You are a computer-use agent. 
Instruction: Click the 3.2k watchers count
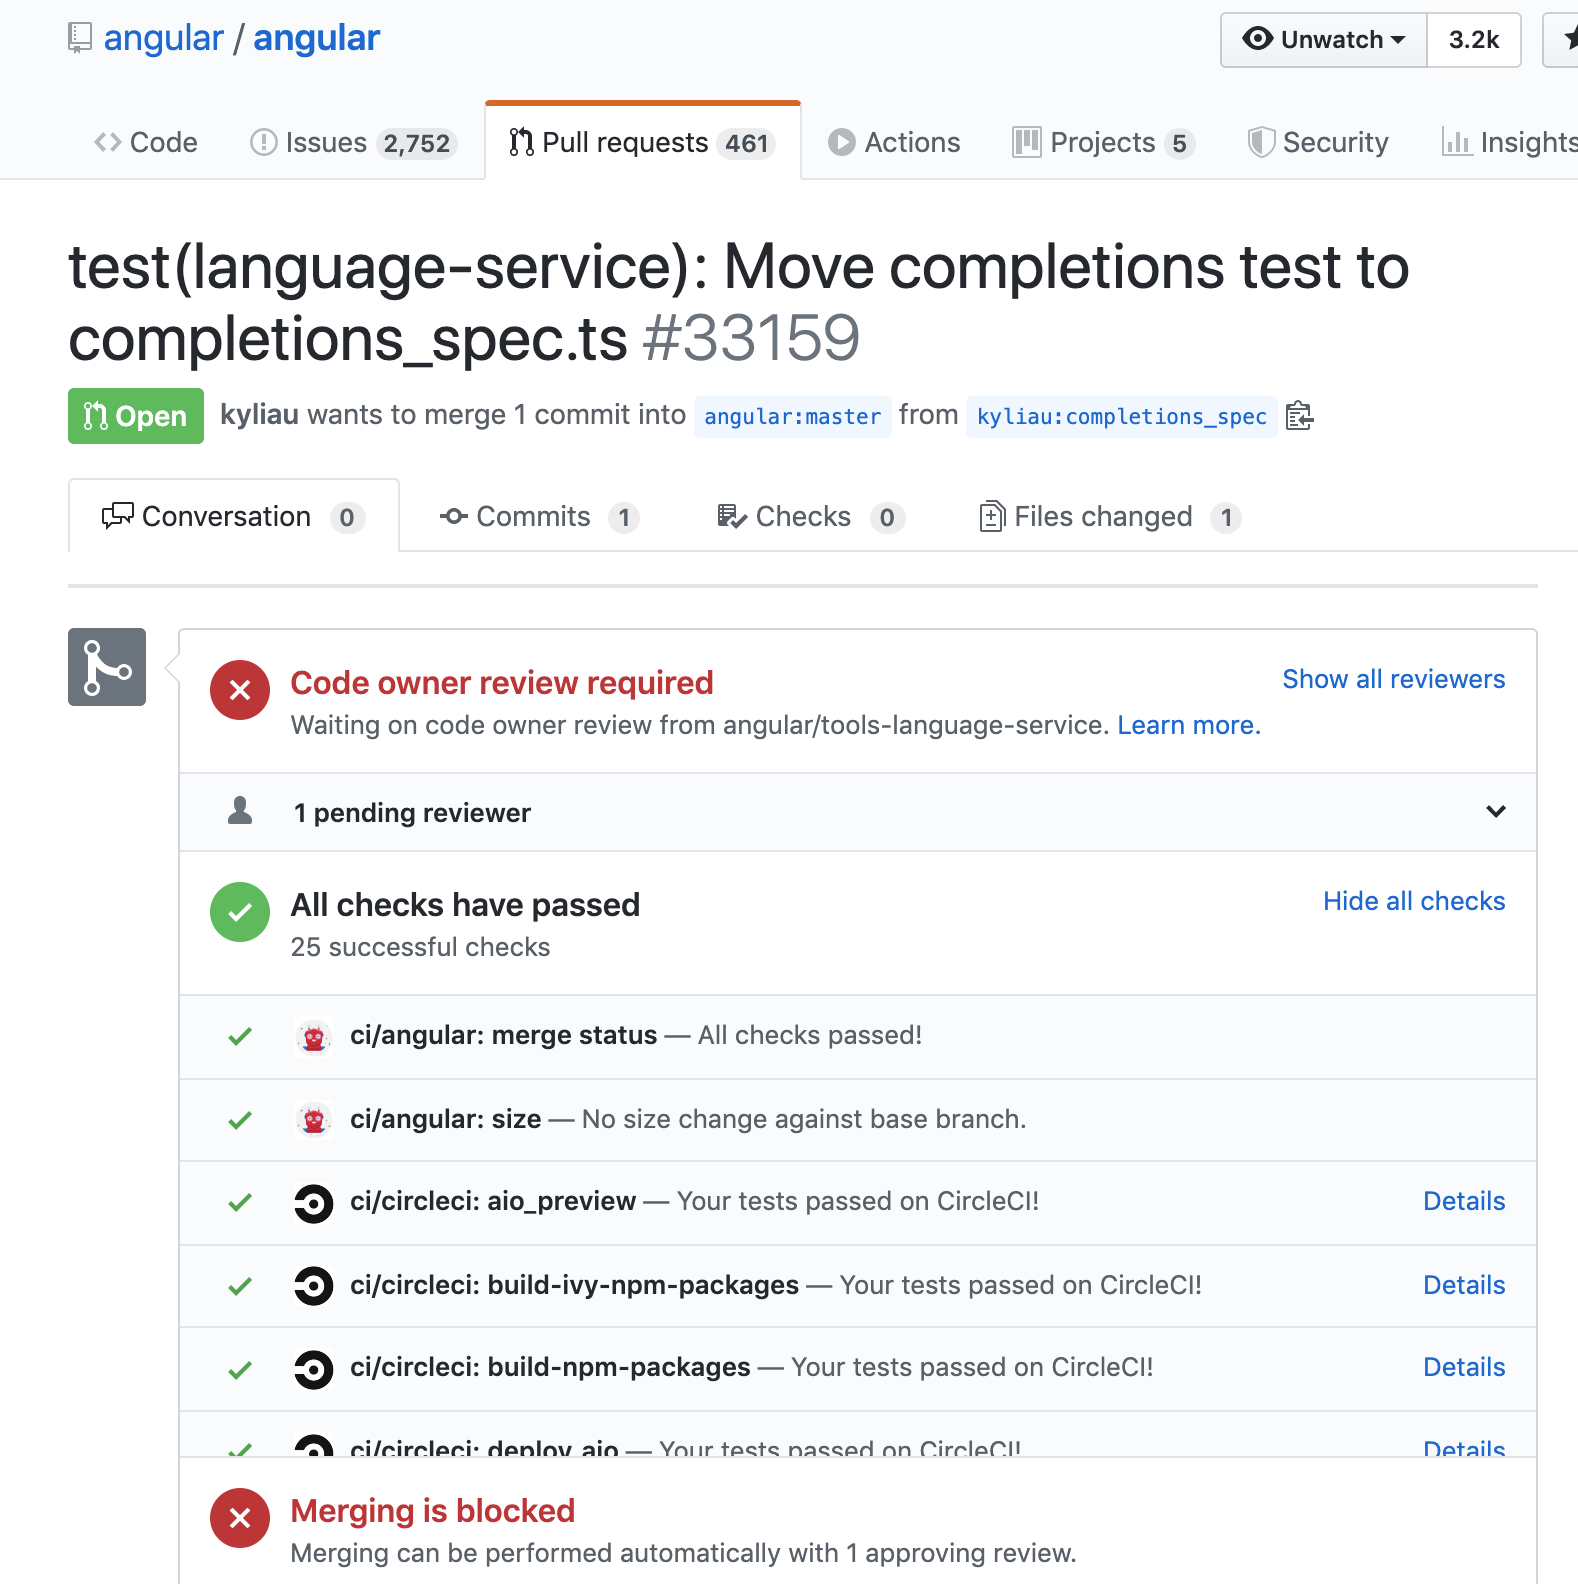tap(1474, 40)
